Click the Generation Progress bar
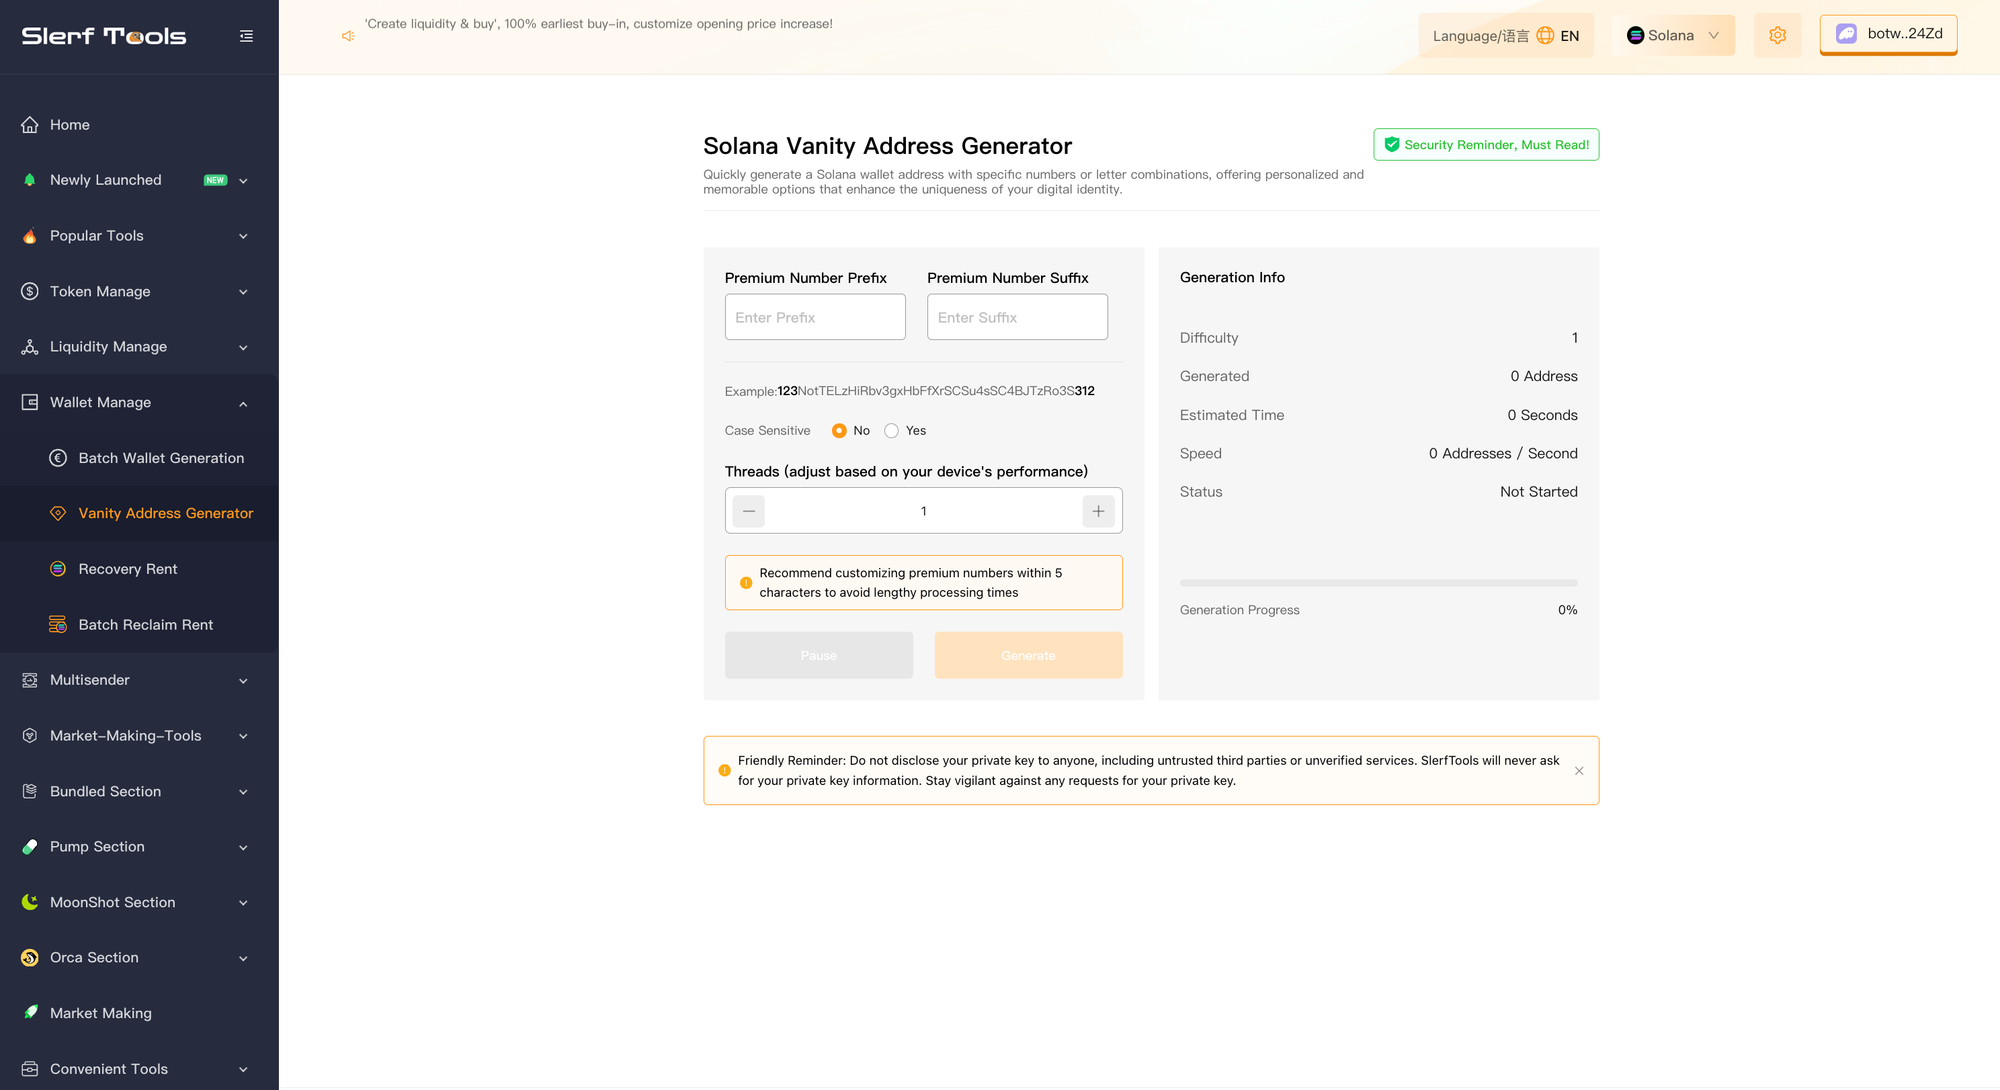This screenshot has width=2000, height=1090. click(1378, 583)
